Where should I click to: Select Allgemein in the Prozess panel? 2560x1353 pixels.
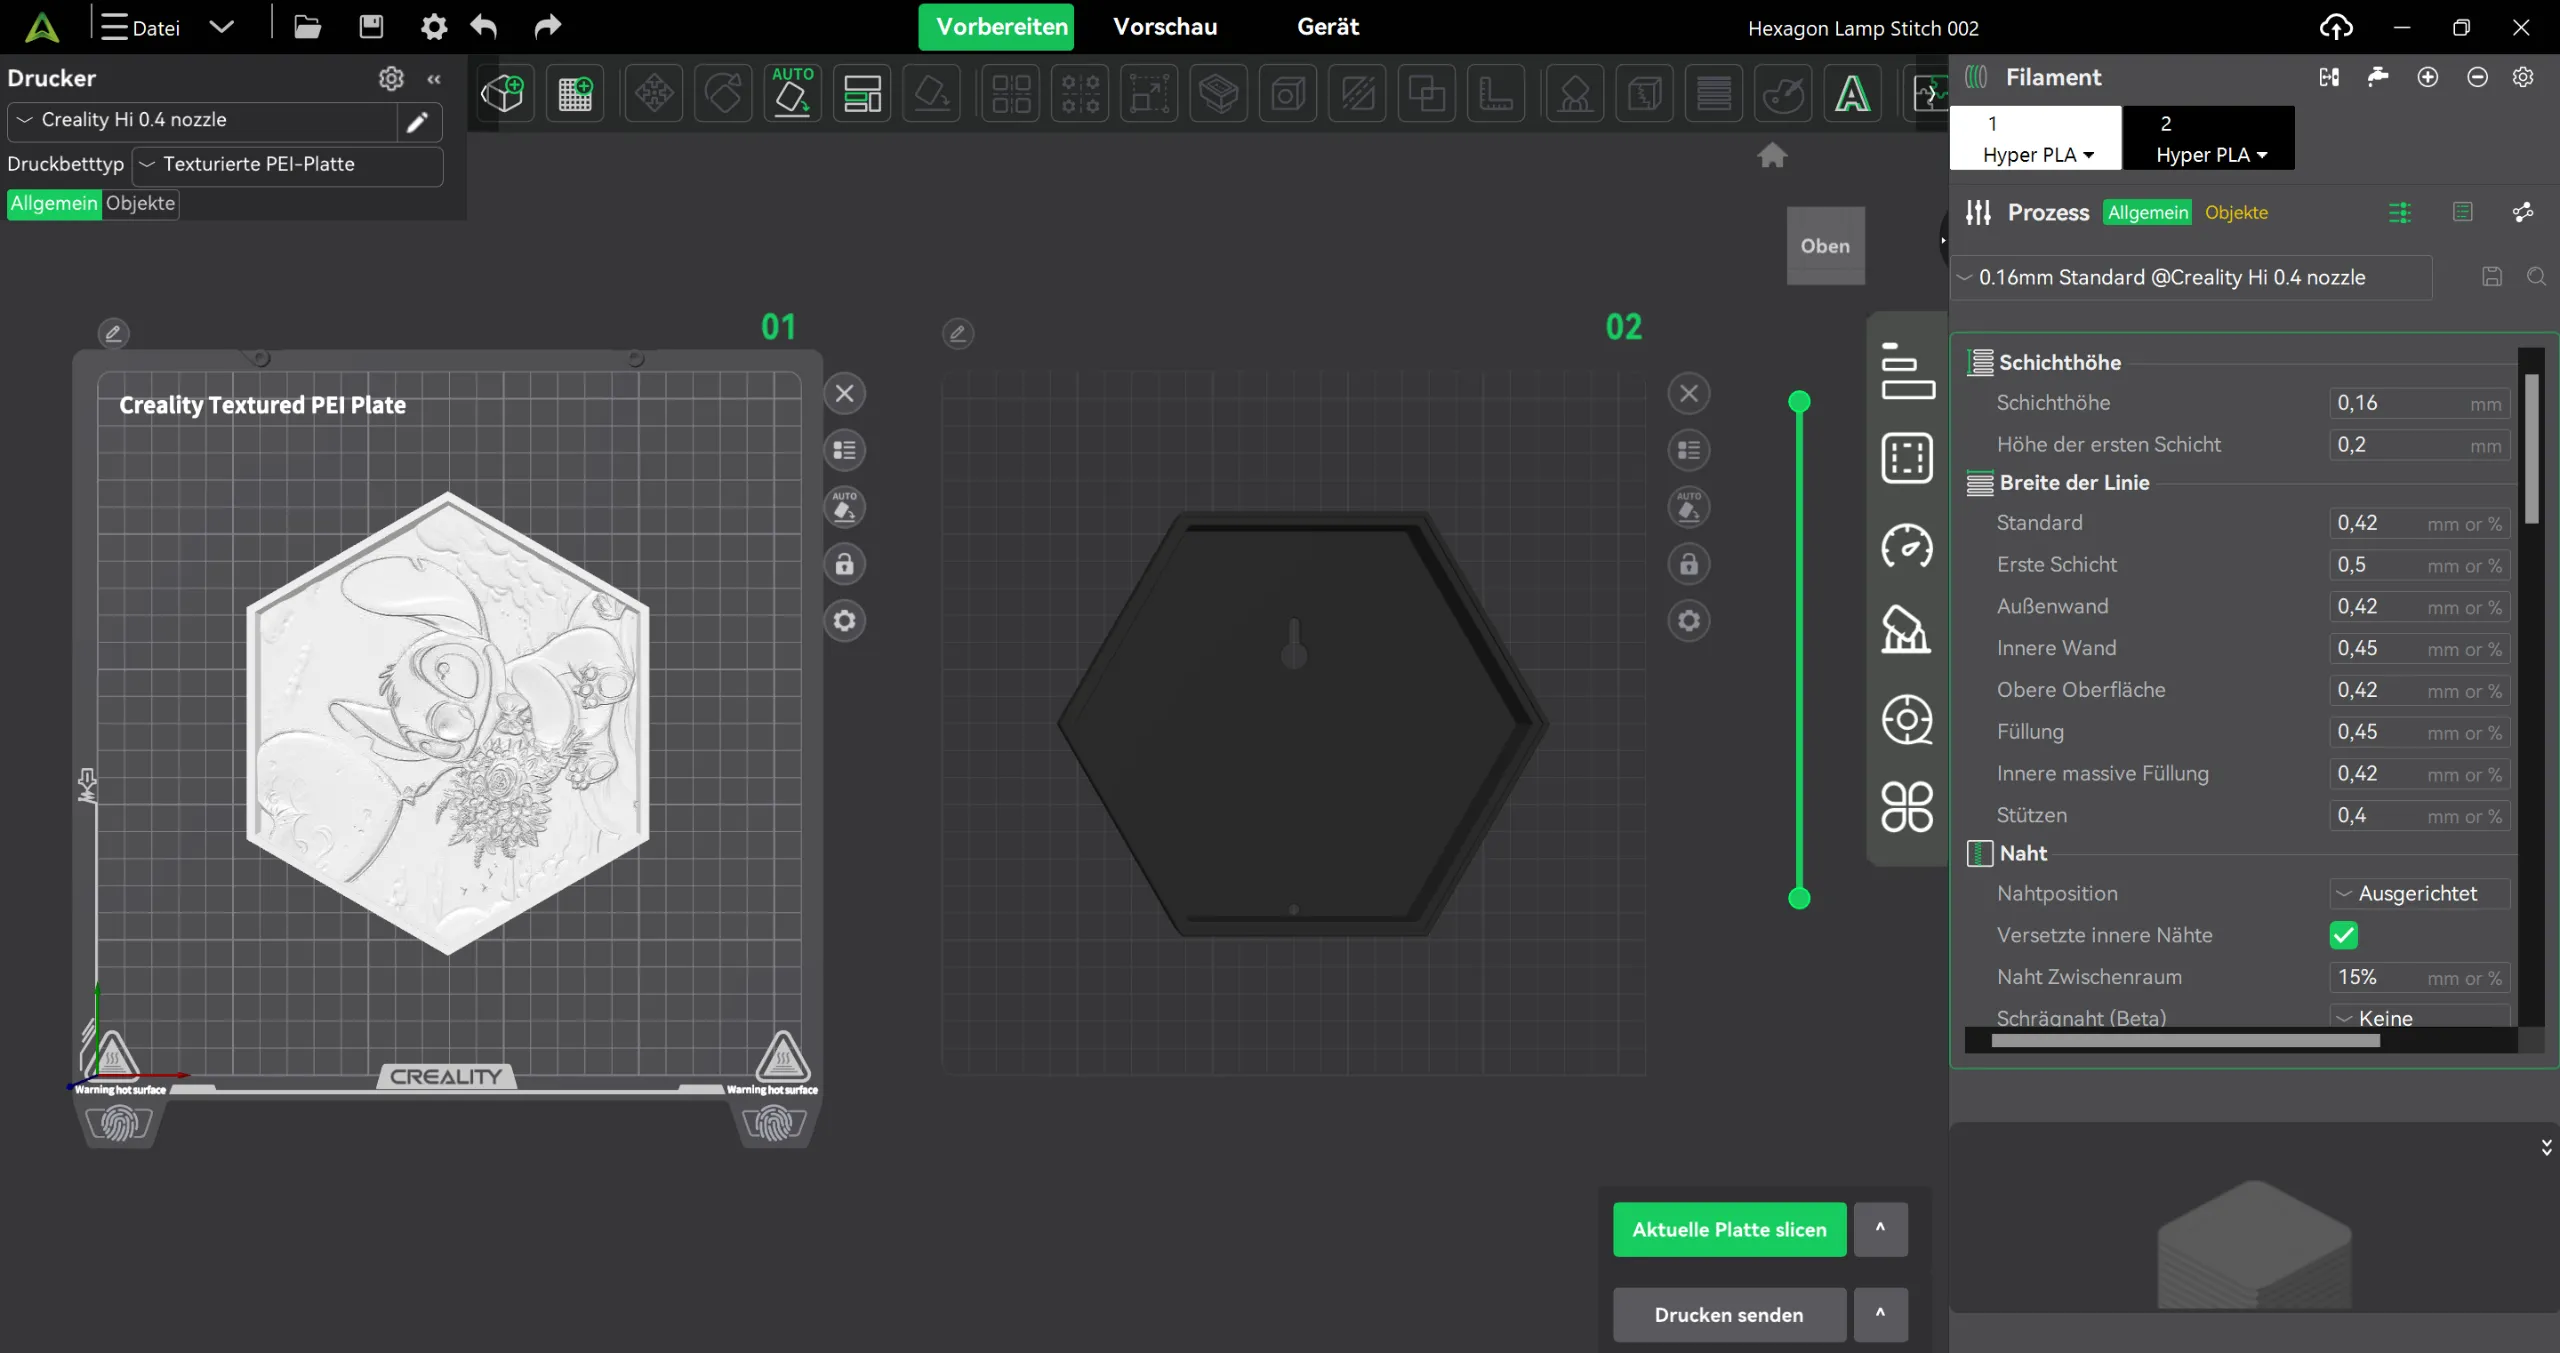(x=2147, y=212)
